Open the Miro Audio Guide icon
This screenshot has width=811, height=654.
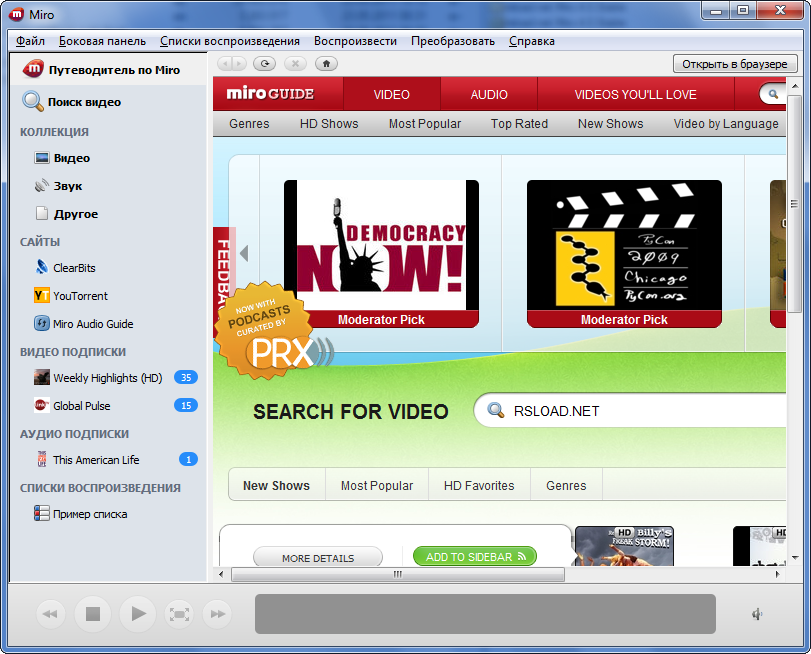[42, 323]
